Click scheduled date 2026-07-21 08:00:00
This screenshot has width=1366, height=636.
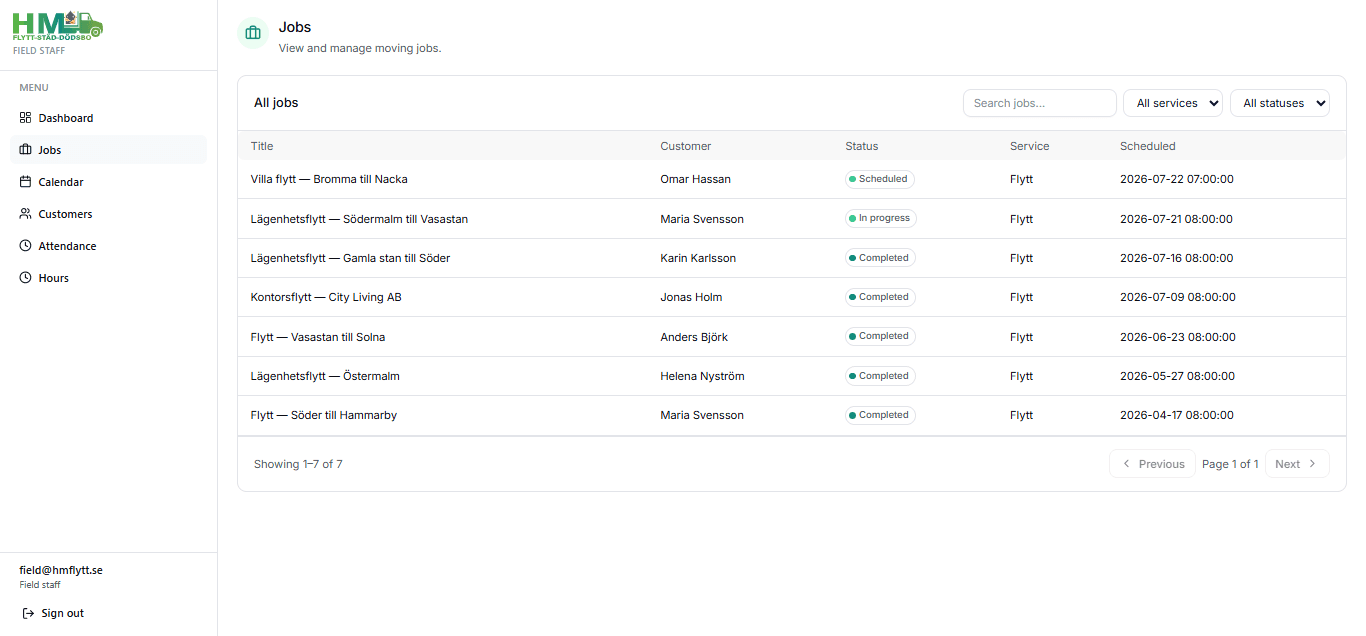click(1176, 219)
